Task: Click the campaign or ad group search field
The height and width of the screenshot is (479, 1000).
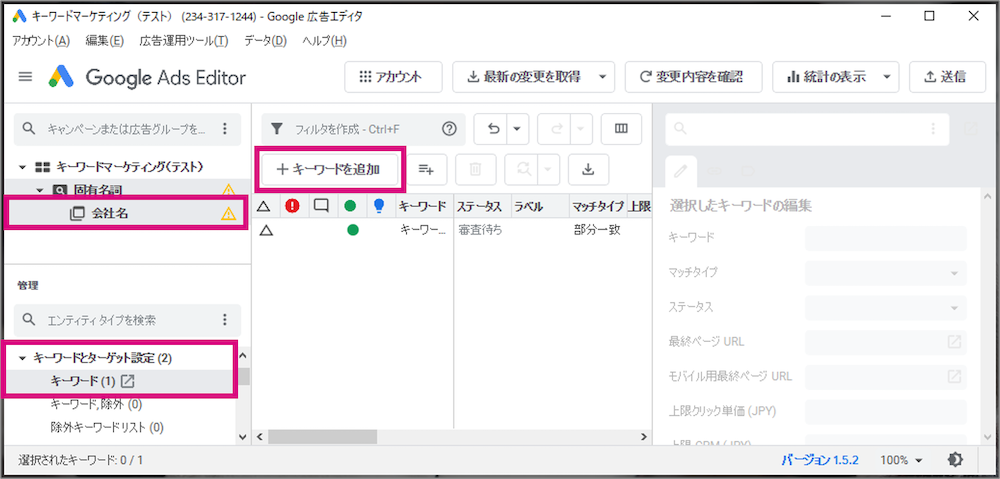Action: click(127, 129)
